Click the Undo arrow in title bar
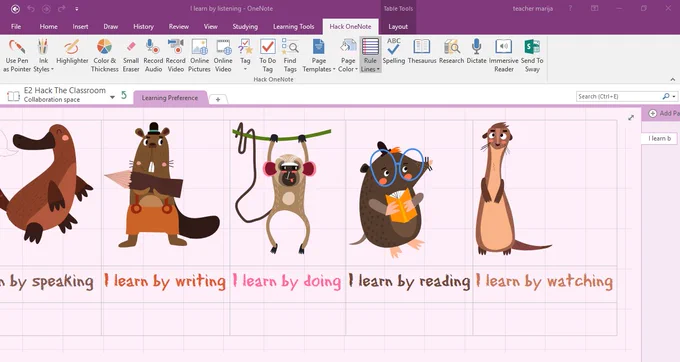The image size is (680, 362). tap(31, 9)
